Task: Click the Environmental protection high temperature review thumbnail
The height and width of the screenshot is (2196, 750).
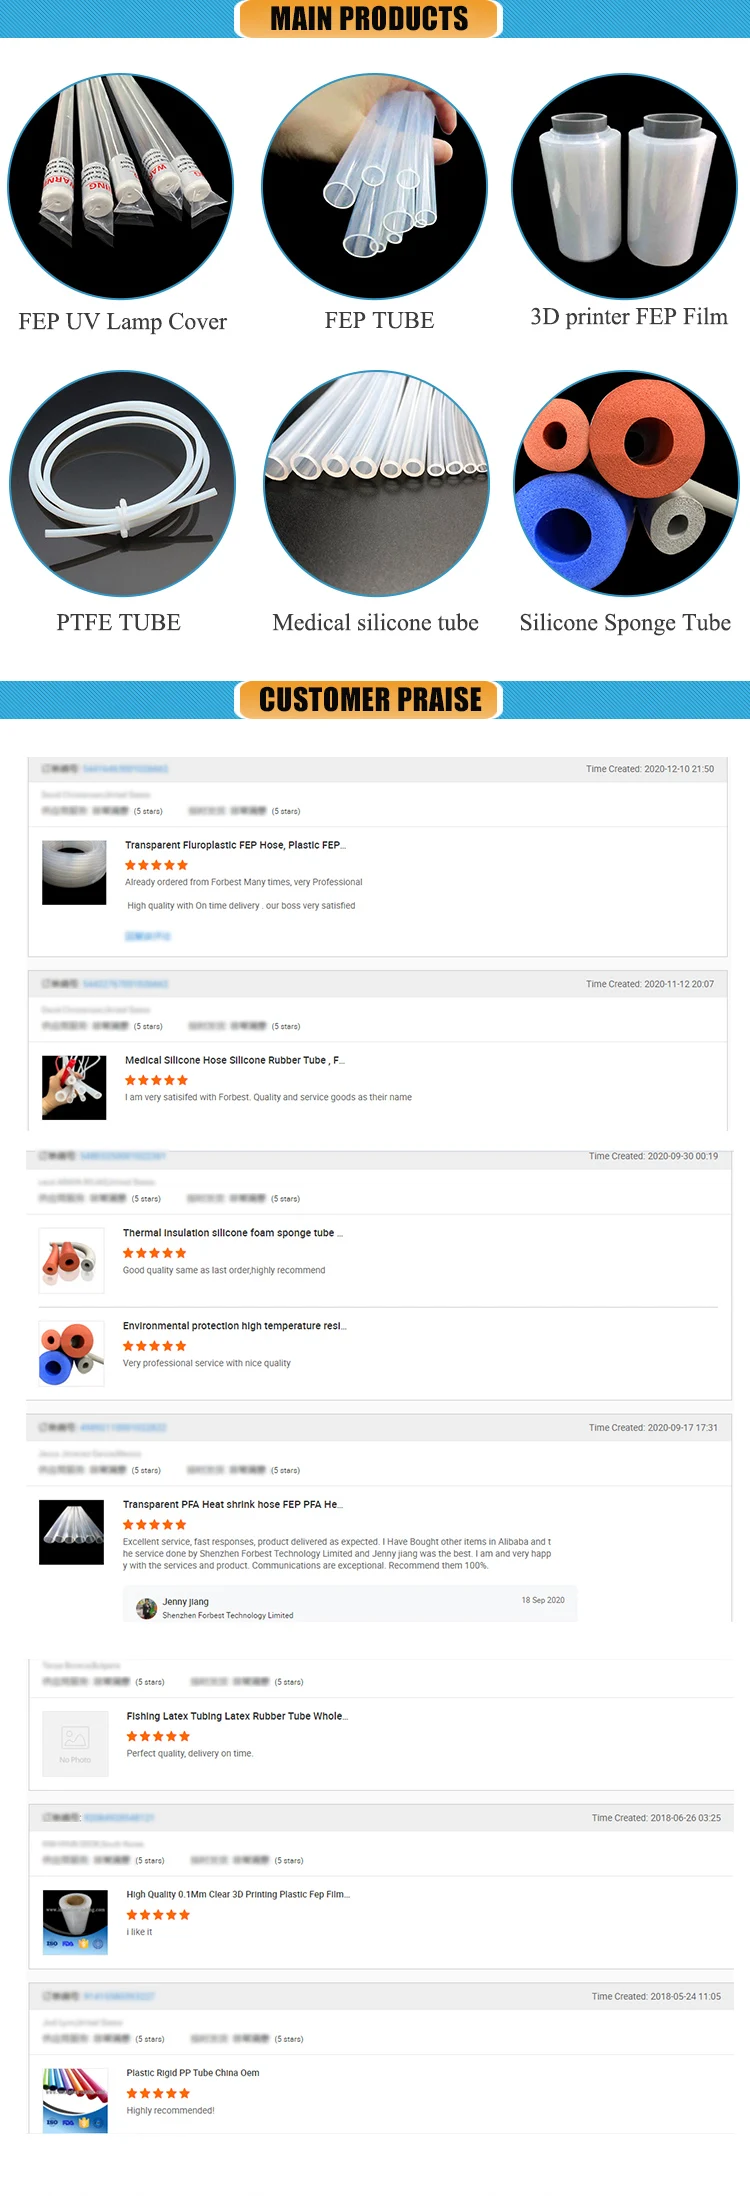Action: click(x=71, y=1353)
